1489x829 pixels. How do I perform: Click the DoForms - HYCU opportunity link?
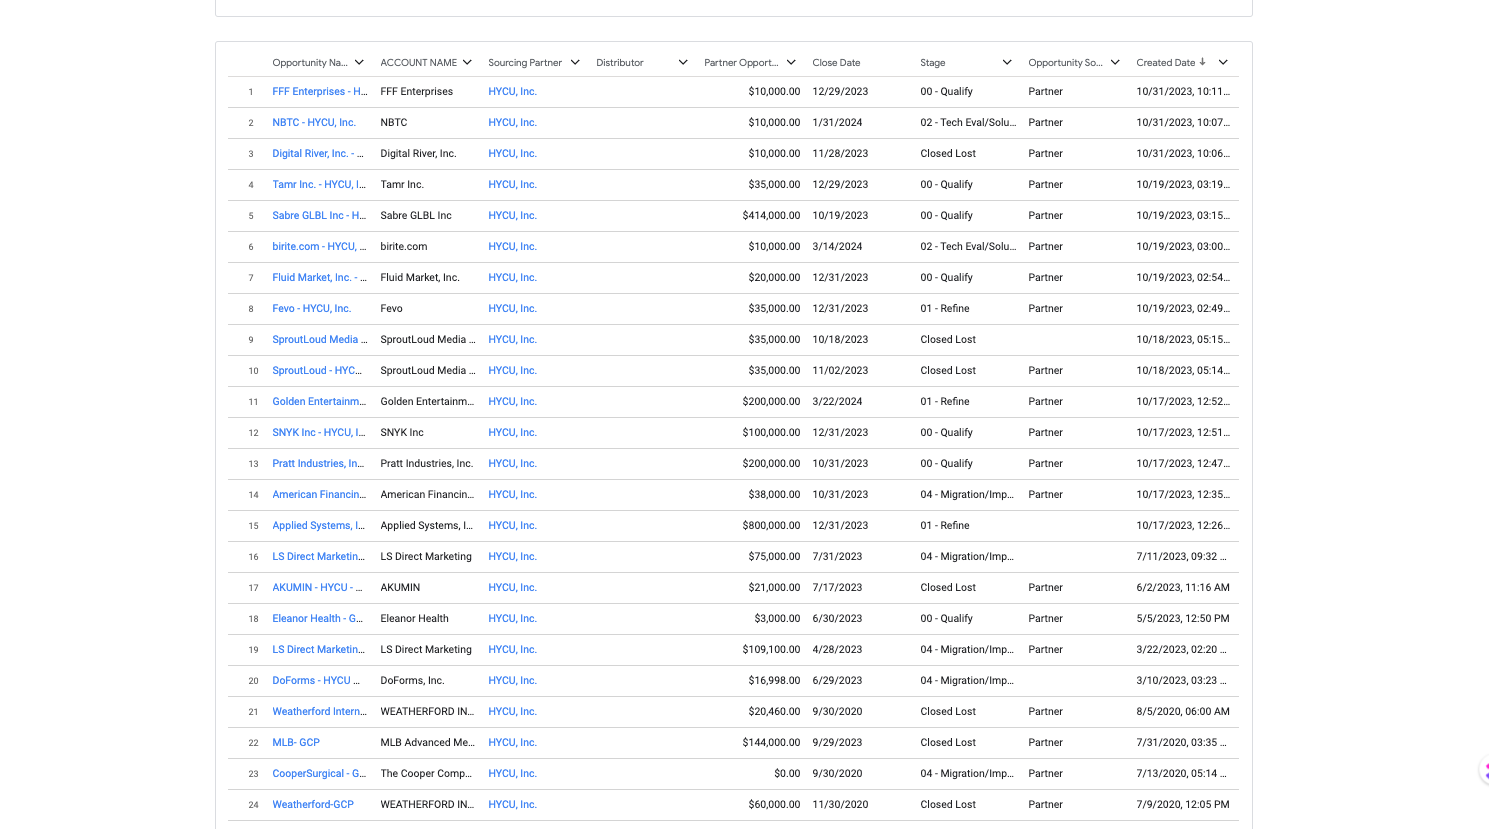coord(316,681)
